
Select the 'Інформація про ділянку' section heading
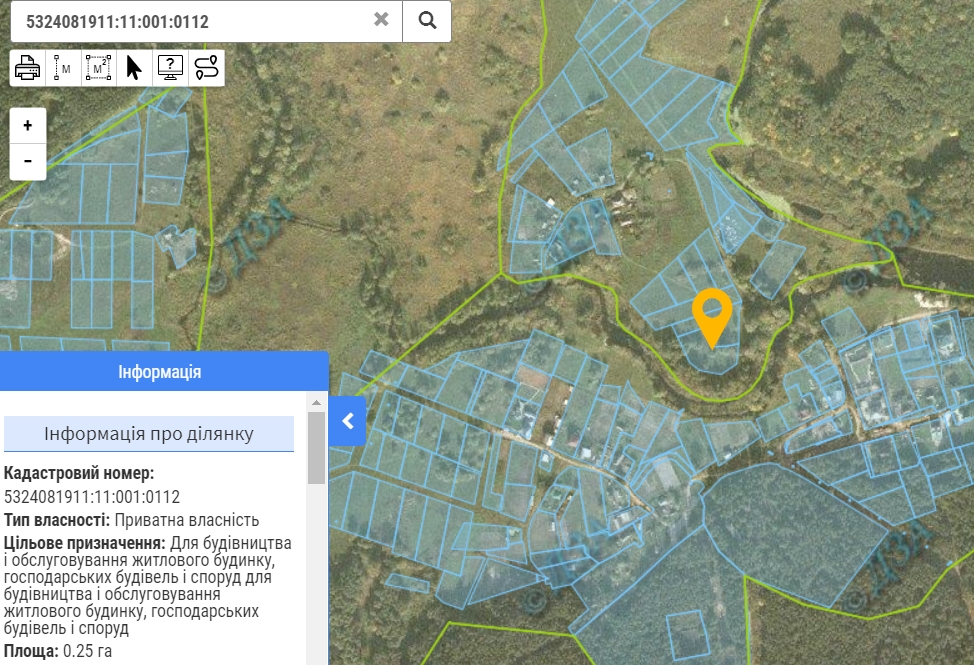click(x=149, y=434)
